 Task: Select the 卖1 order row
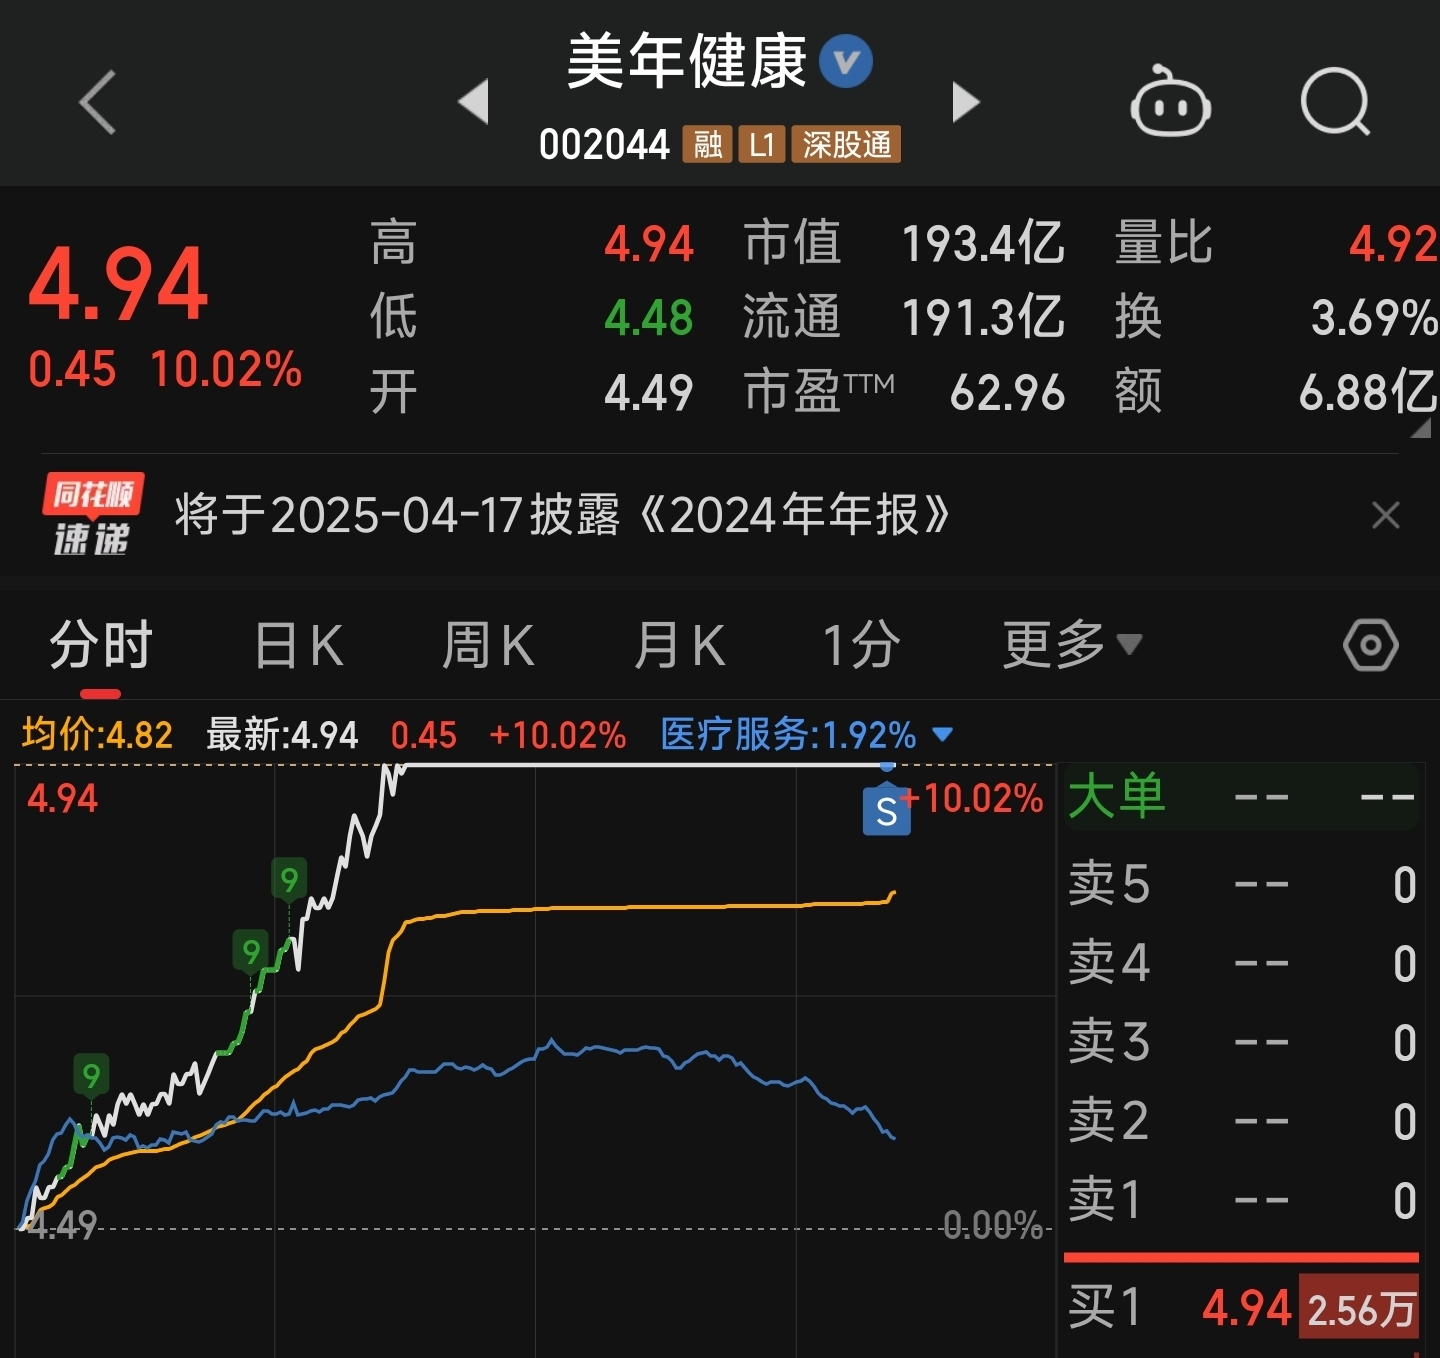[1241, 1201]
